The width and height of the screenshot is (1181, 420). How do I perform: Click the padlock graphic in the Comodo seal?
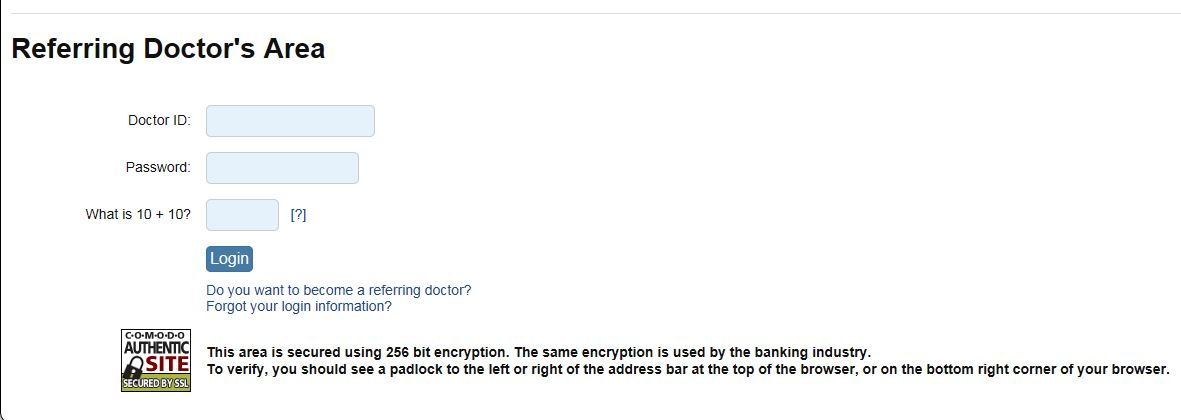pos(133,367)
